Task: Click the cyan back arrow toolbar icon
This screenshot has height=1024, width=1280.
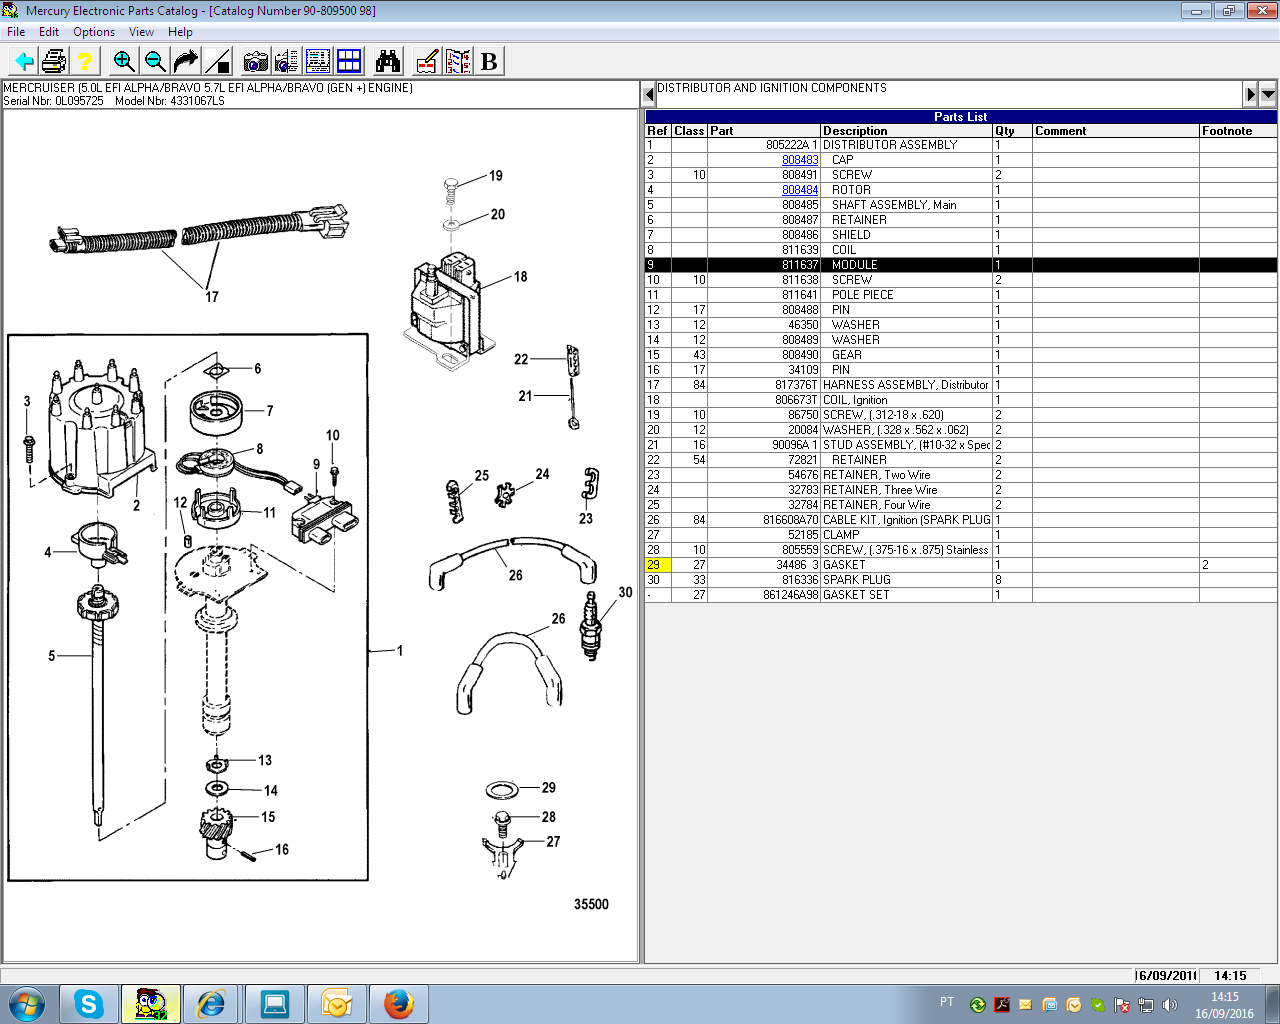Action: click(23, 62)
